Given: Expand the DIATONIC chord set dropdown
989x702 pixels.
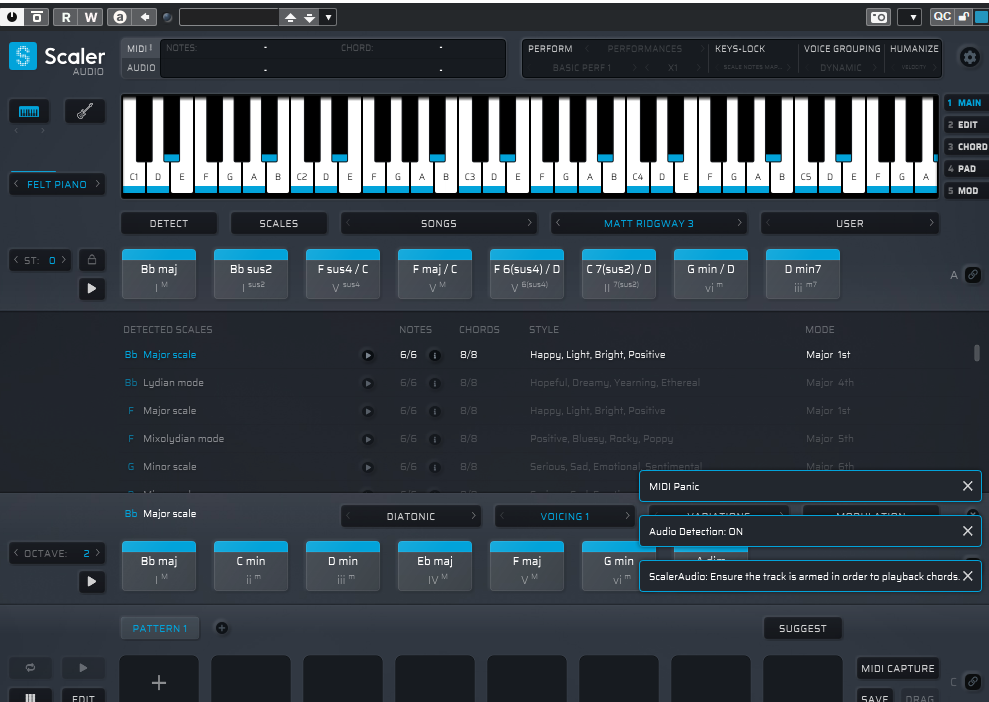Looking at the screenshot, I should coord(411,516).
